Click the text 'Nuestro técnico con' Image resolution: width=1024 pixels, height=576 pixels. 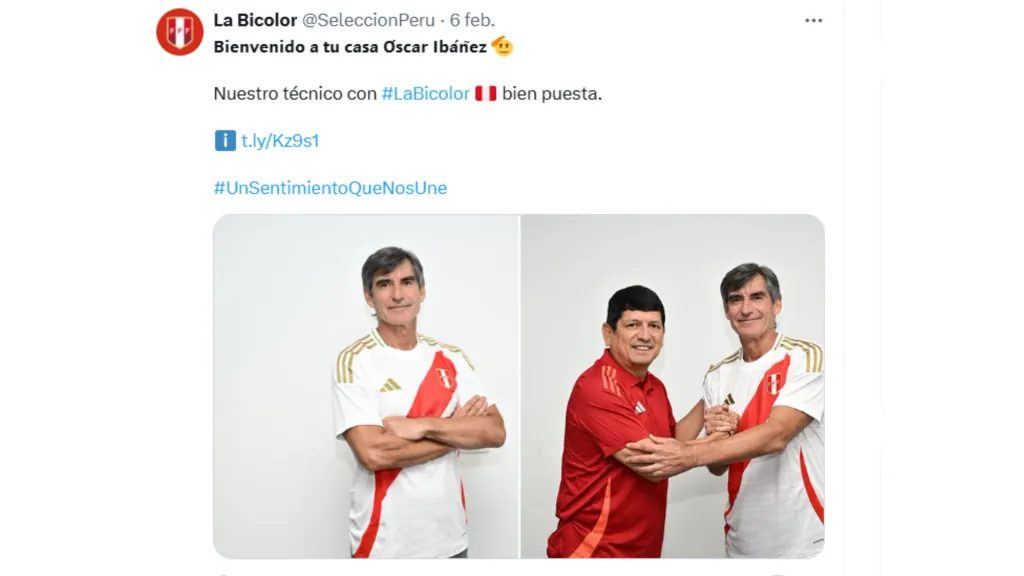[295, 93]
